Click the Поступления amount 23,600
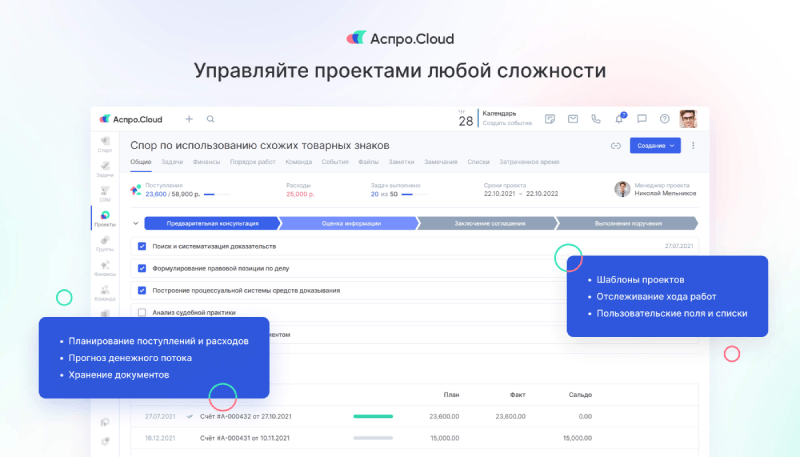Screen dimensions: 800x457 coord(156,194)
